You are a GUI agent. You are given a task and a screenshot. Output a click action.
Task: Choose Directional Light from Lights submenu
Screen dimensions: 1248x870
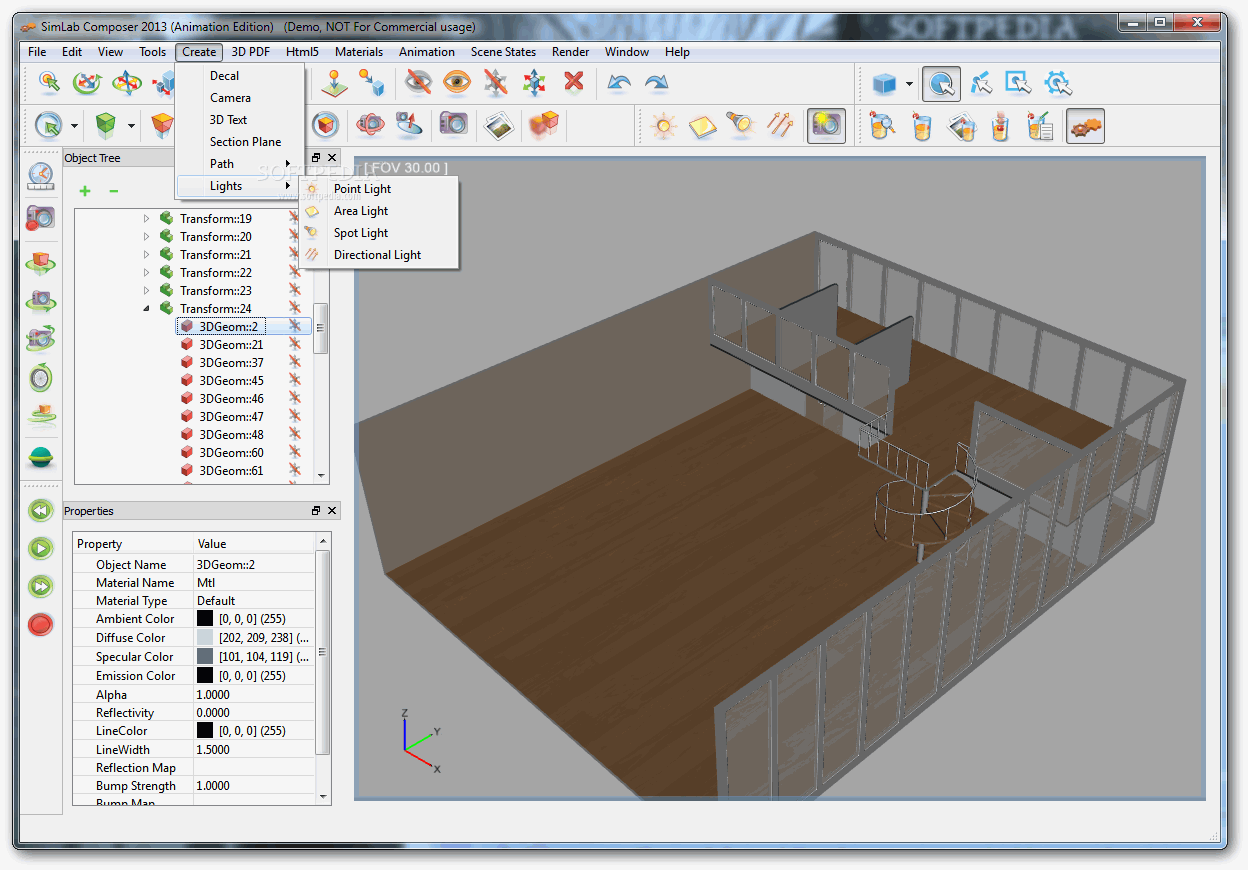click(x=379, y=254)
